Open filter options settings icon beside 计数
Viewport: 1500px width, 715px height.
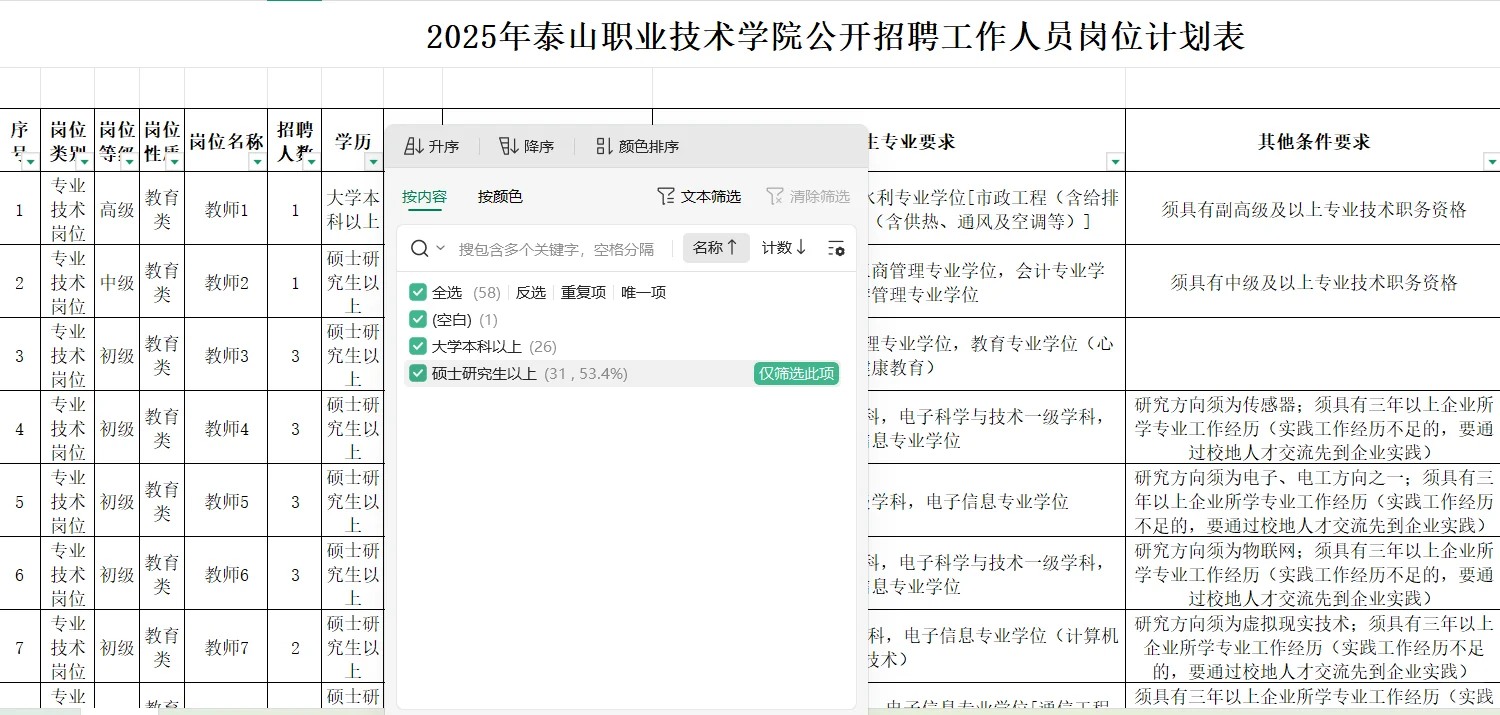837,248
